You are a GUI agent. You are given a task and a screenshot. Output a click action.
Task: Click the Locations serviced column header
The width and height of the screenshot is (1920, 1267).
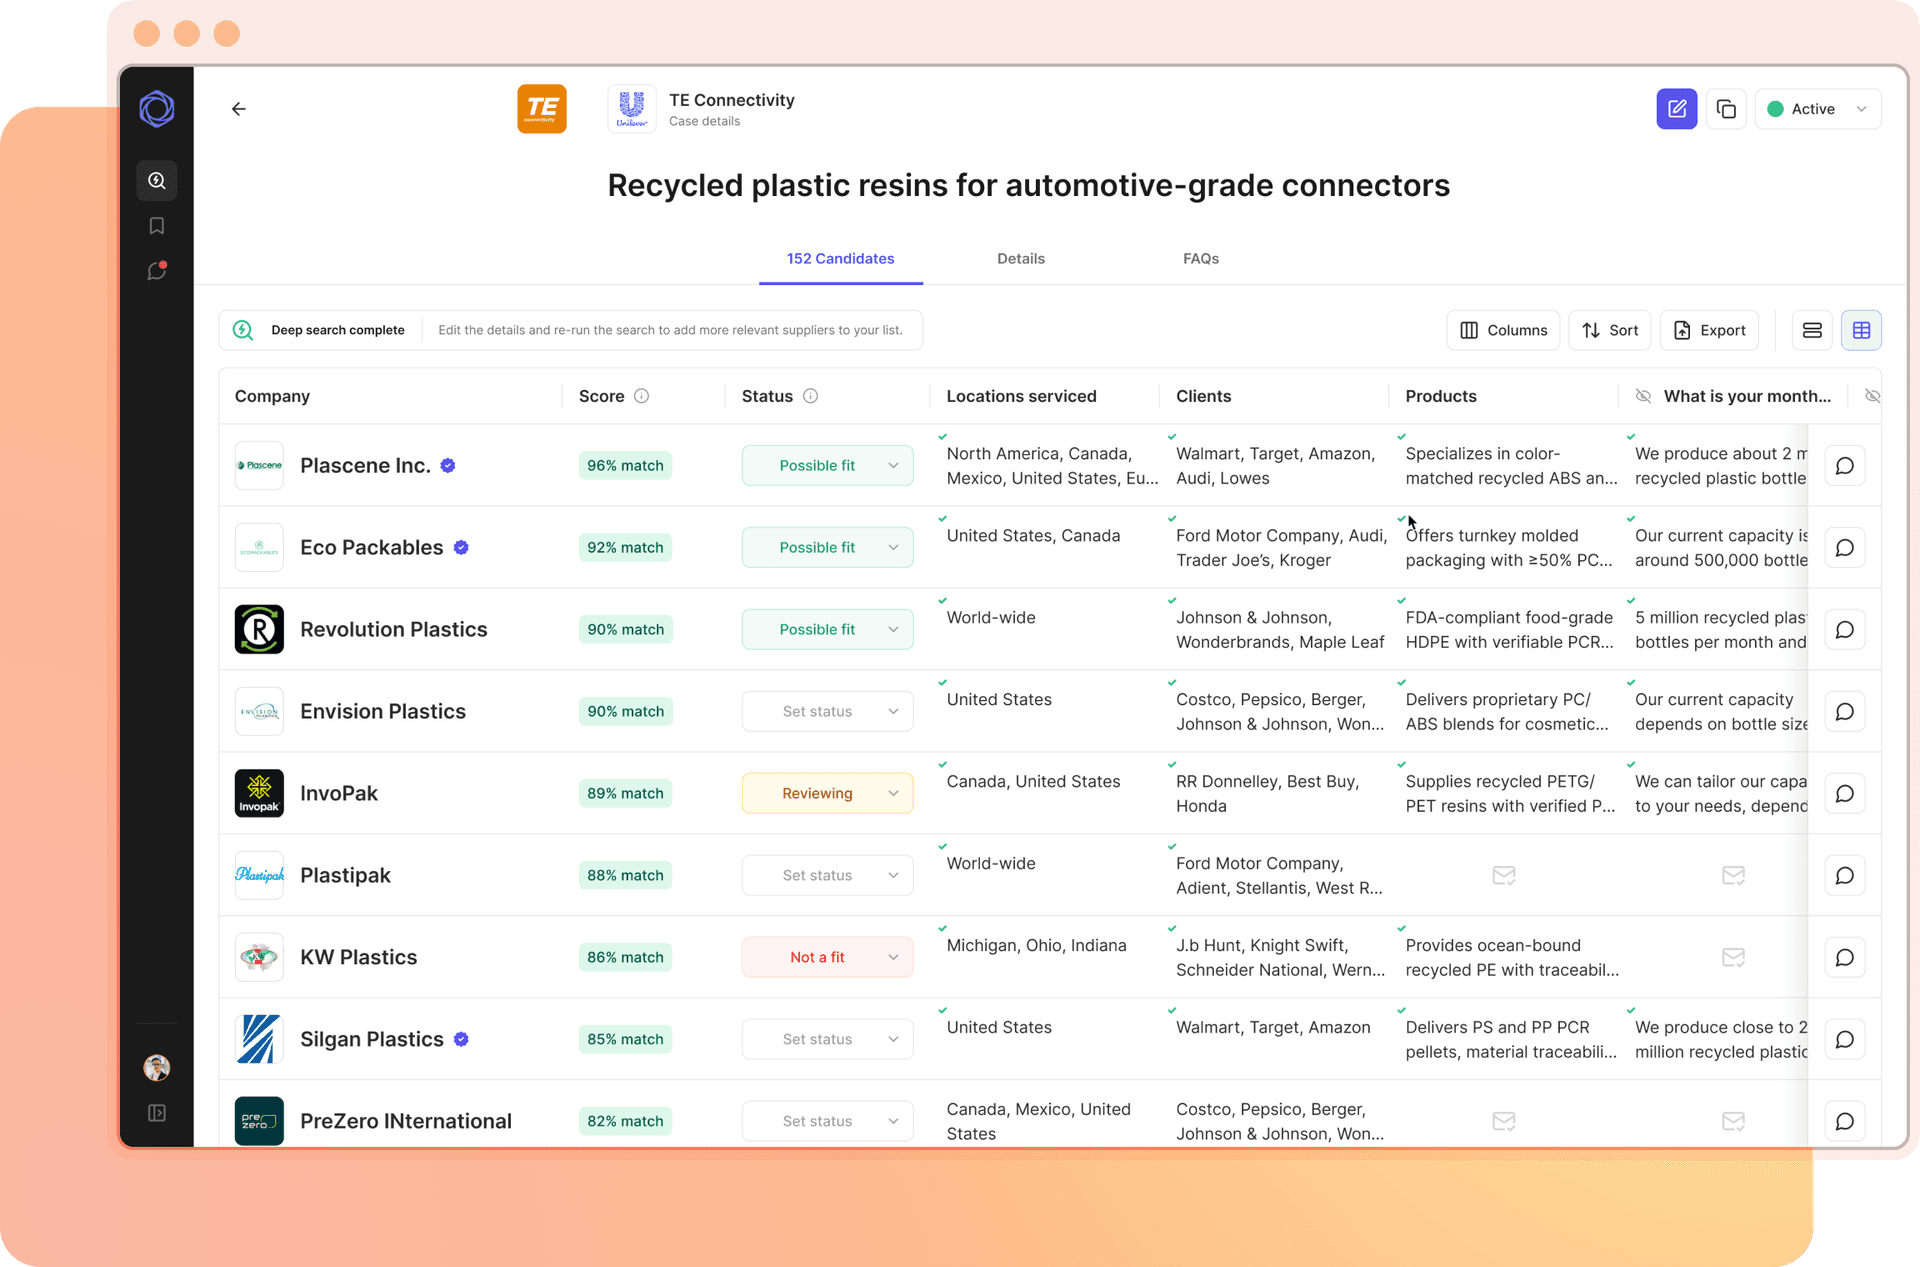click(x=1021, y=396)
